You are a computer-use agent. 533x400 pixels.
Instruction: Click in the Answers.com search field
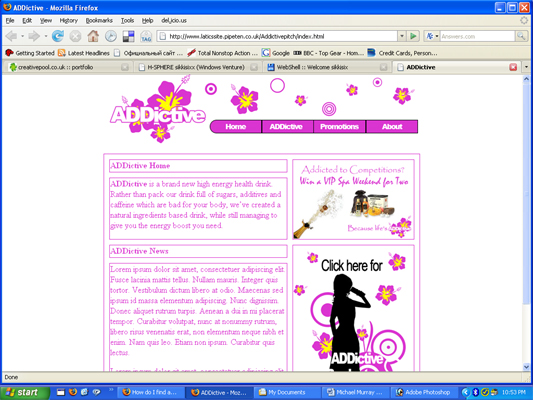(x=477, y=36)
